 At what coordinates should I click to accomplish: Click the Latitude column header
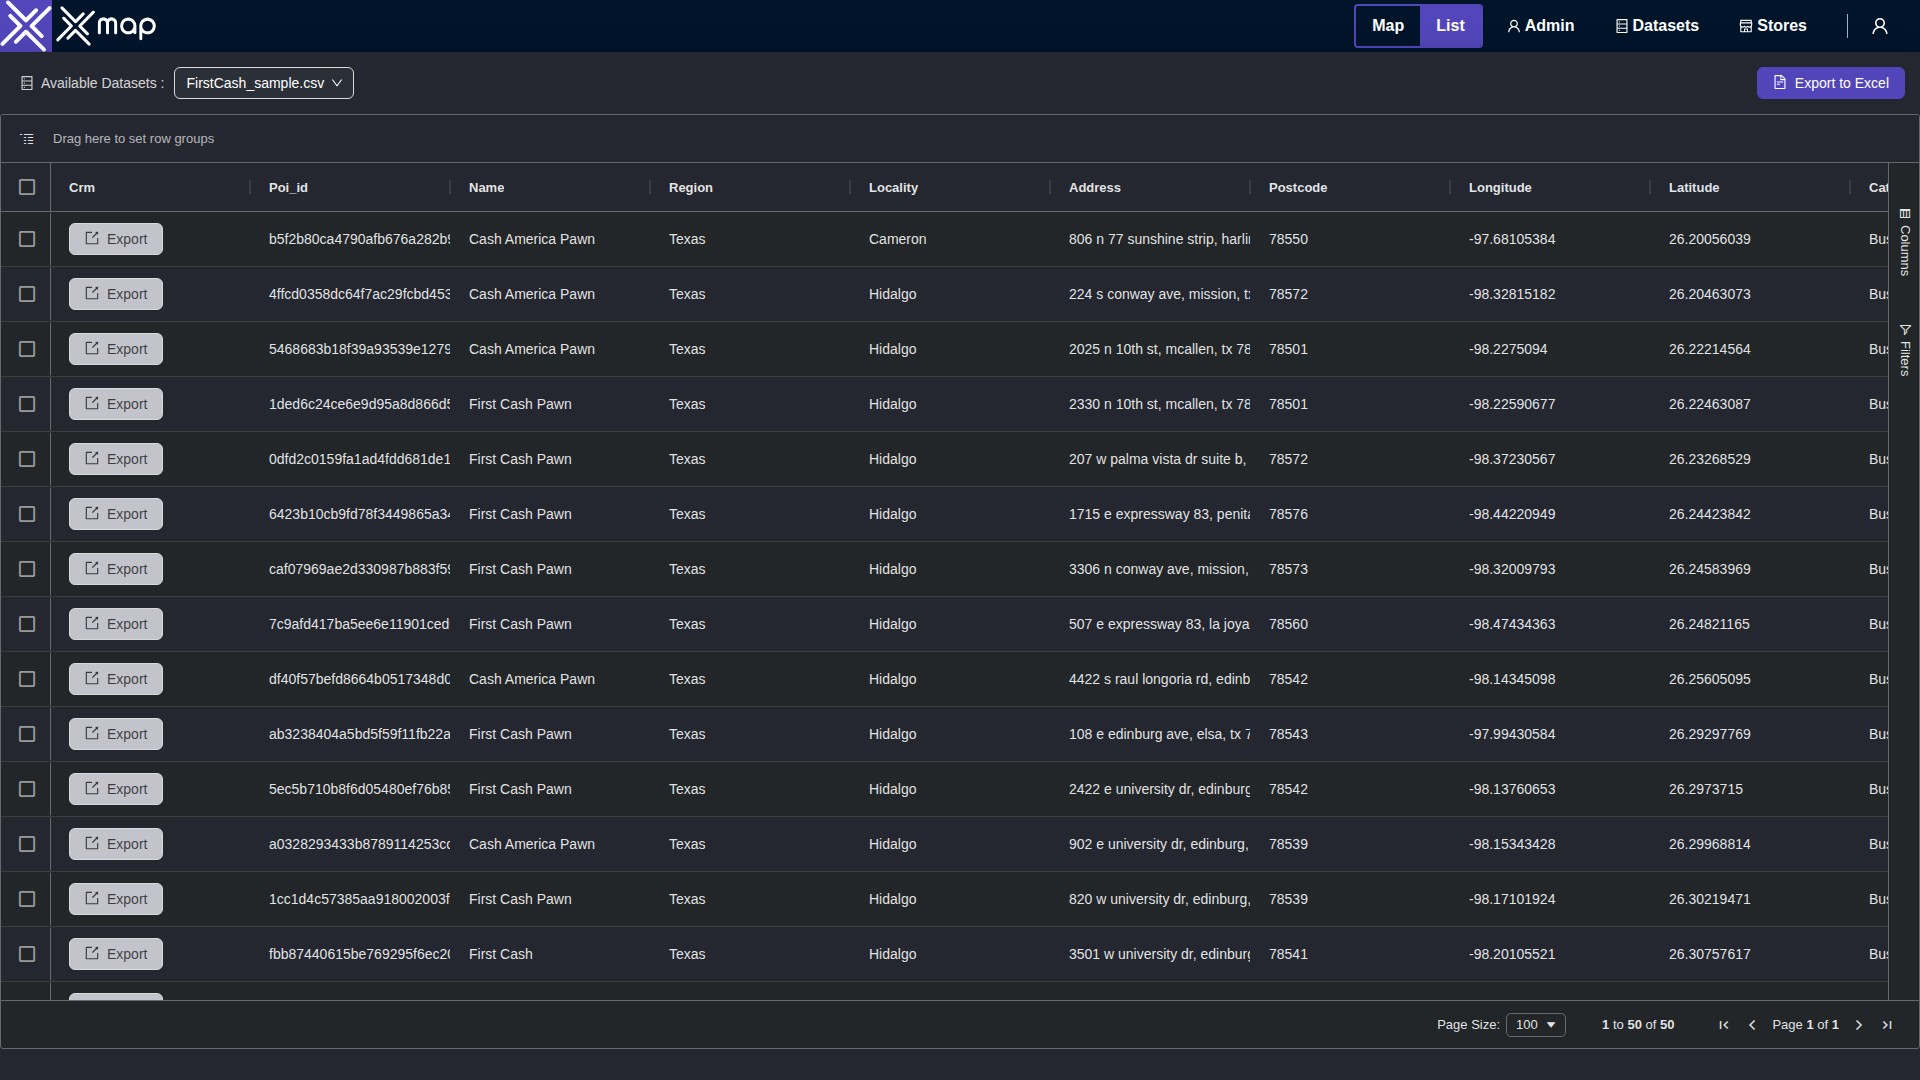(x=1695, y=187)
